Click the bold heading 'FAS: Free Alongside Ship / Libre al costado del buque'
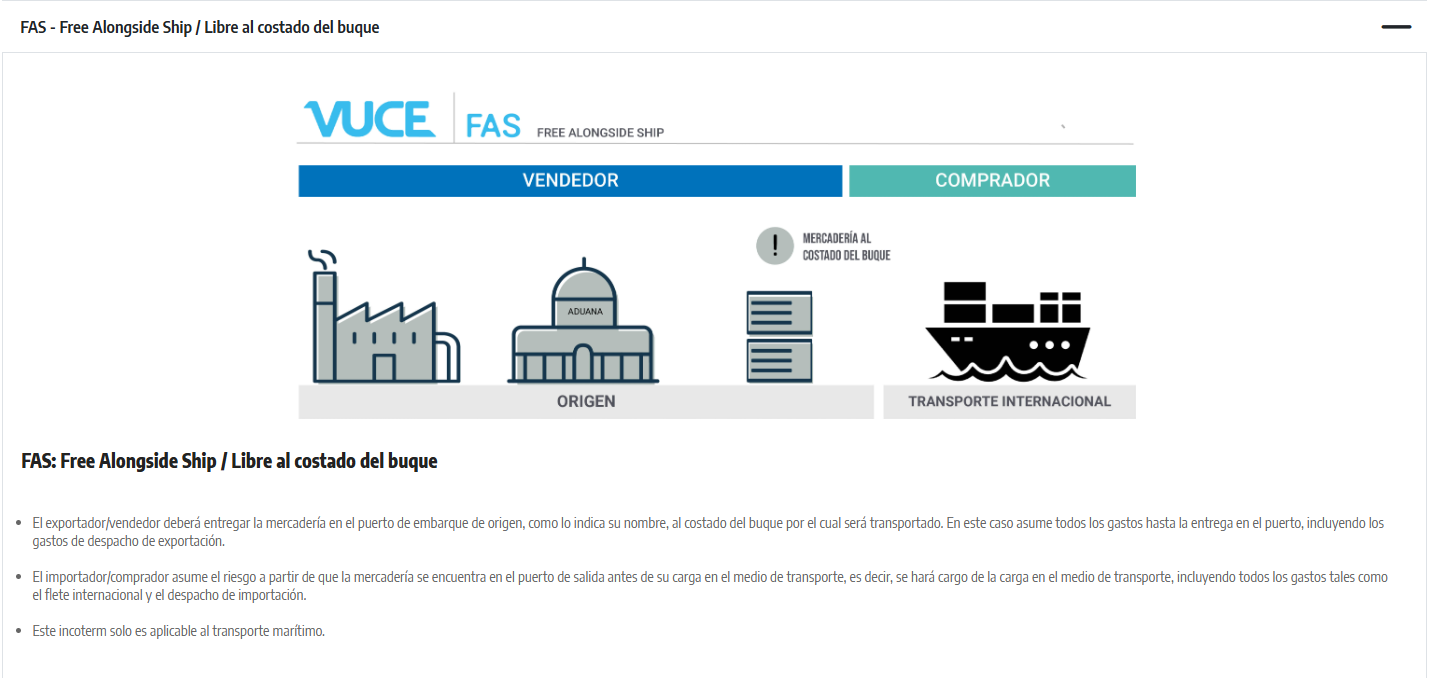 coord(229,462)
